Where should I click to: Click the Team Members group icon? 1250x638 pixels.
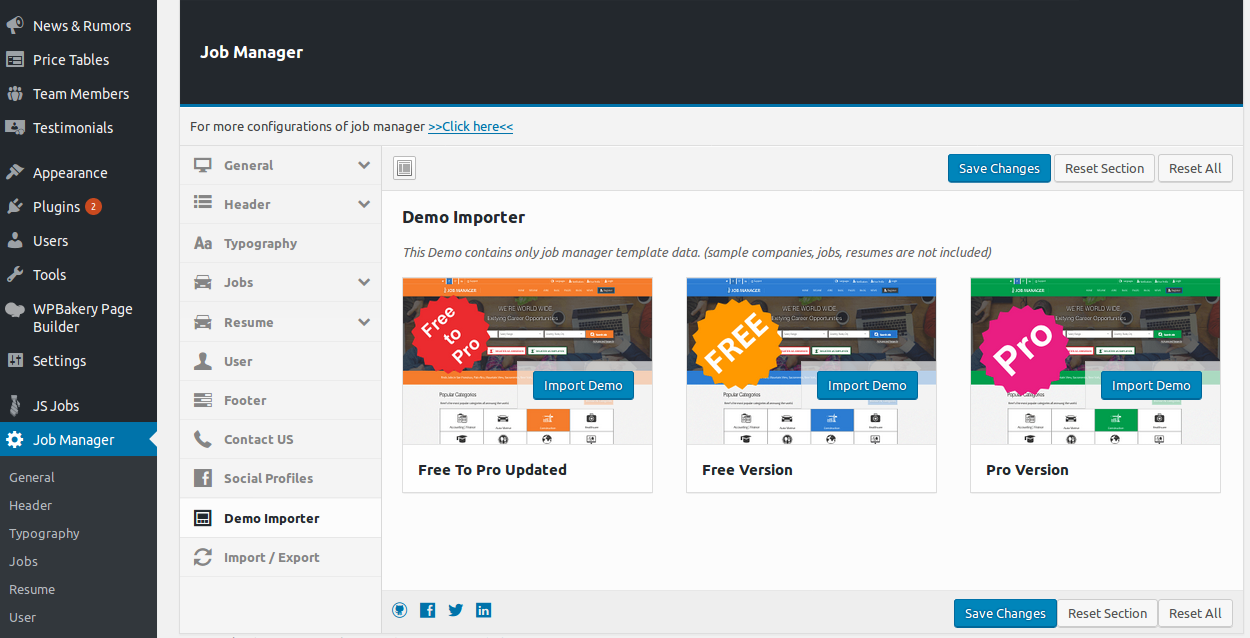(x=15, y=94)
